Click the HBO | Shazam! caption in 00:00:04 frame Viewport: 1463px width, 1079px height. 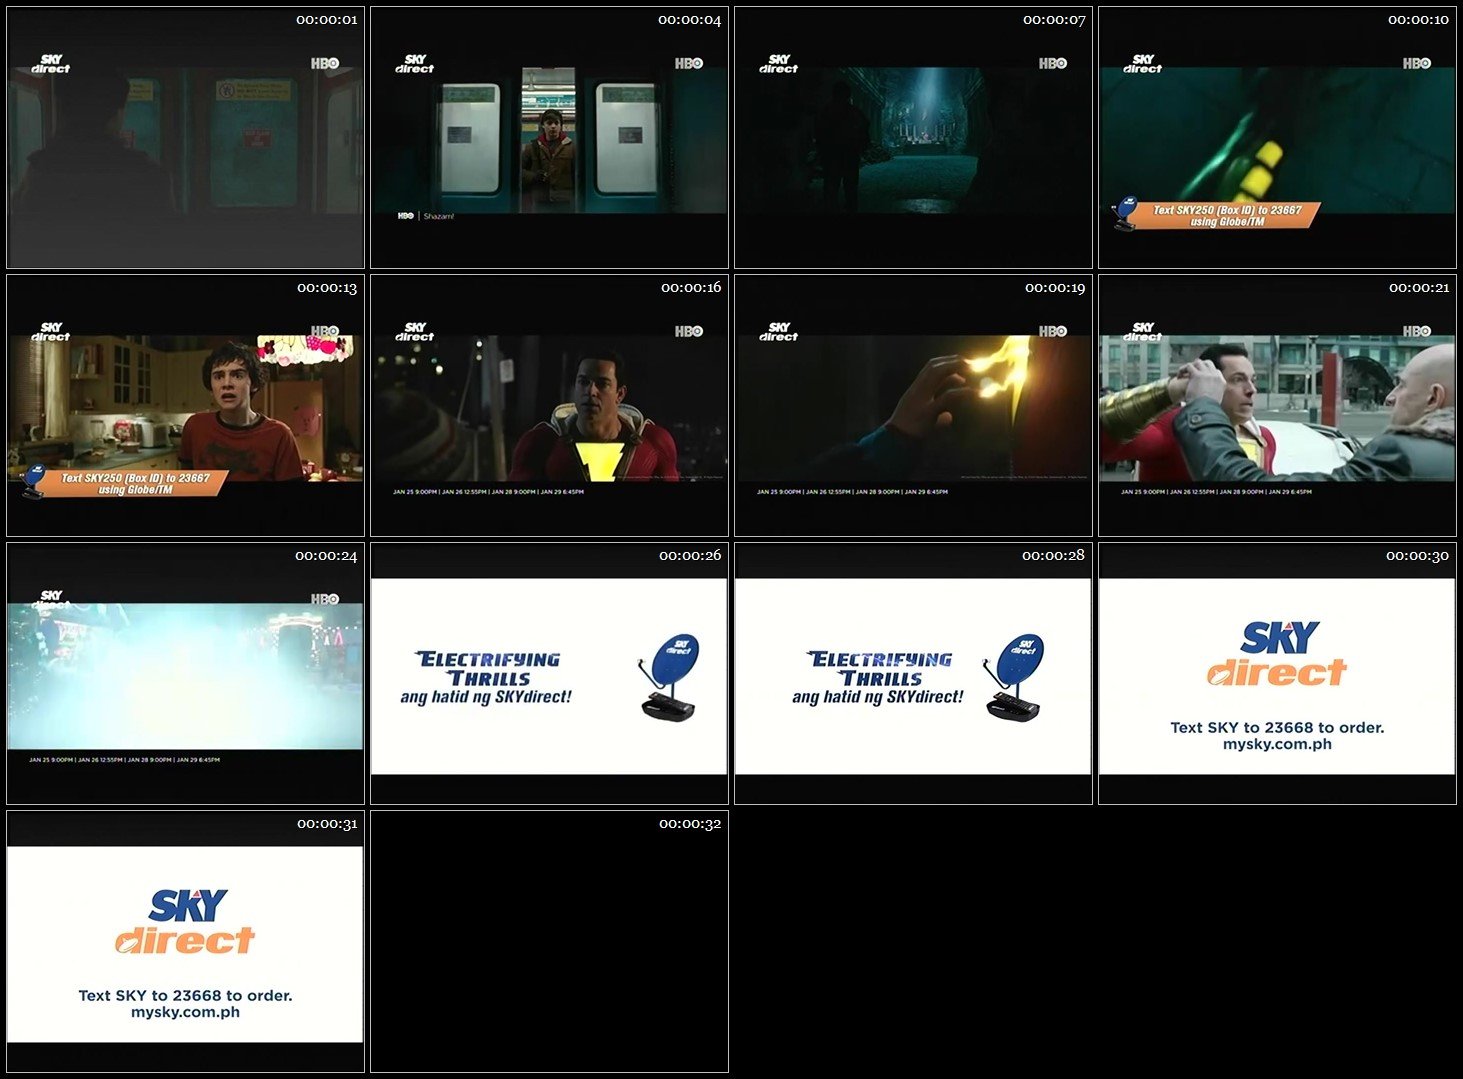[x=425, y=216]
